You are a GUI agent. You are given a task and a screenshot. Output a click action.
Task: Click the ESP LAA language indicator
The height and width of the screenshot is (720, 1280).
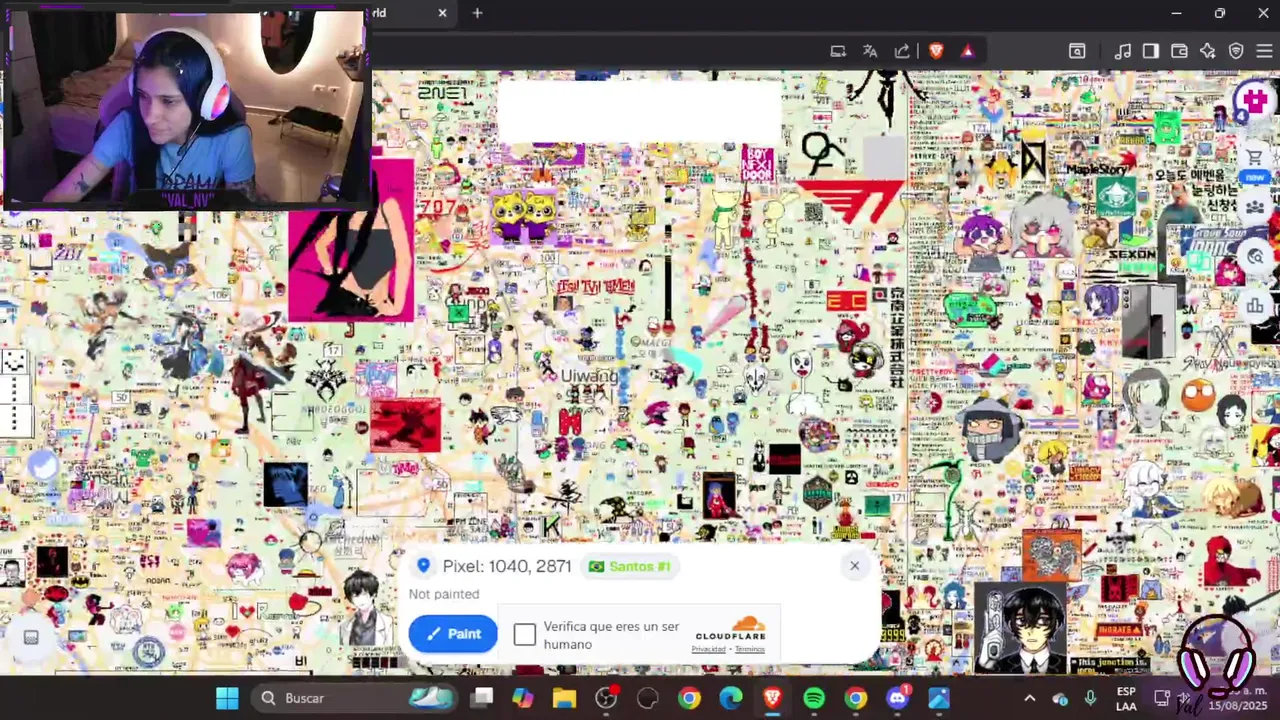coord(1126,698)
